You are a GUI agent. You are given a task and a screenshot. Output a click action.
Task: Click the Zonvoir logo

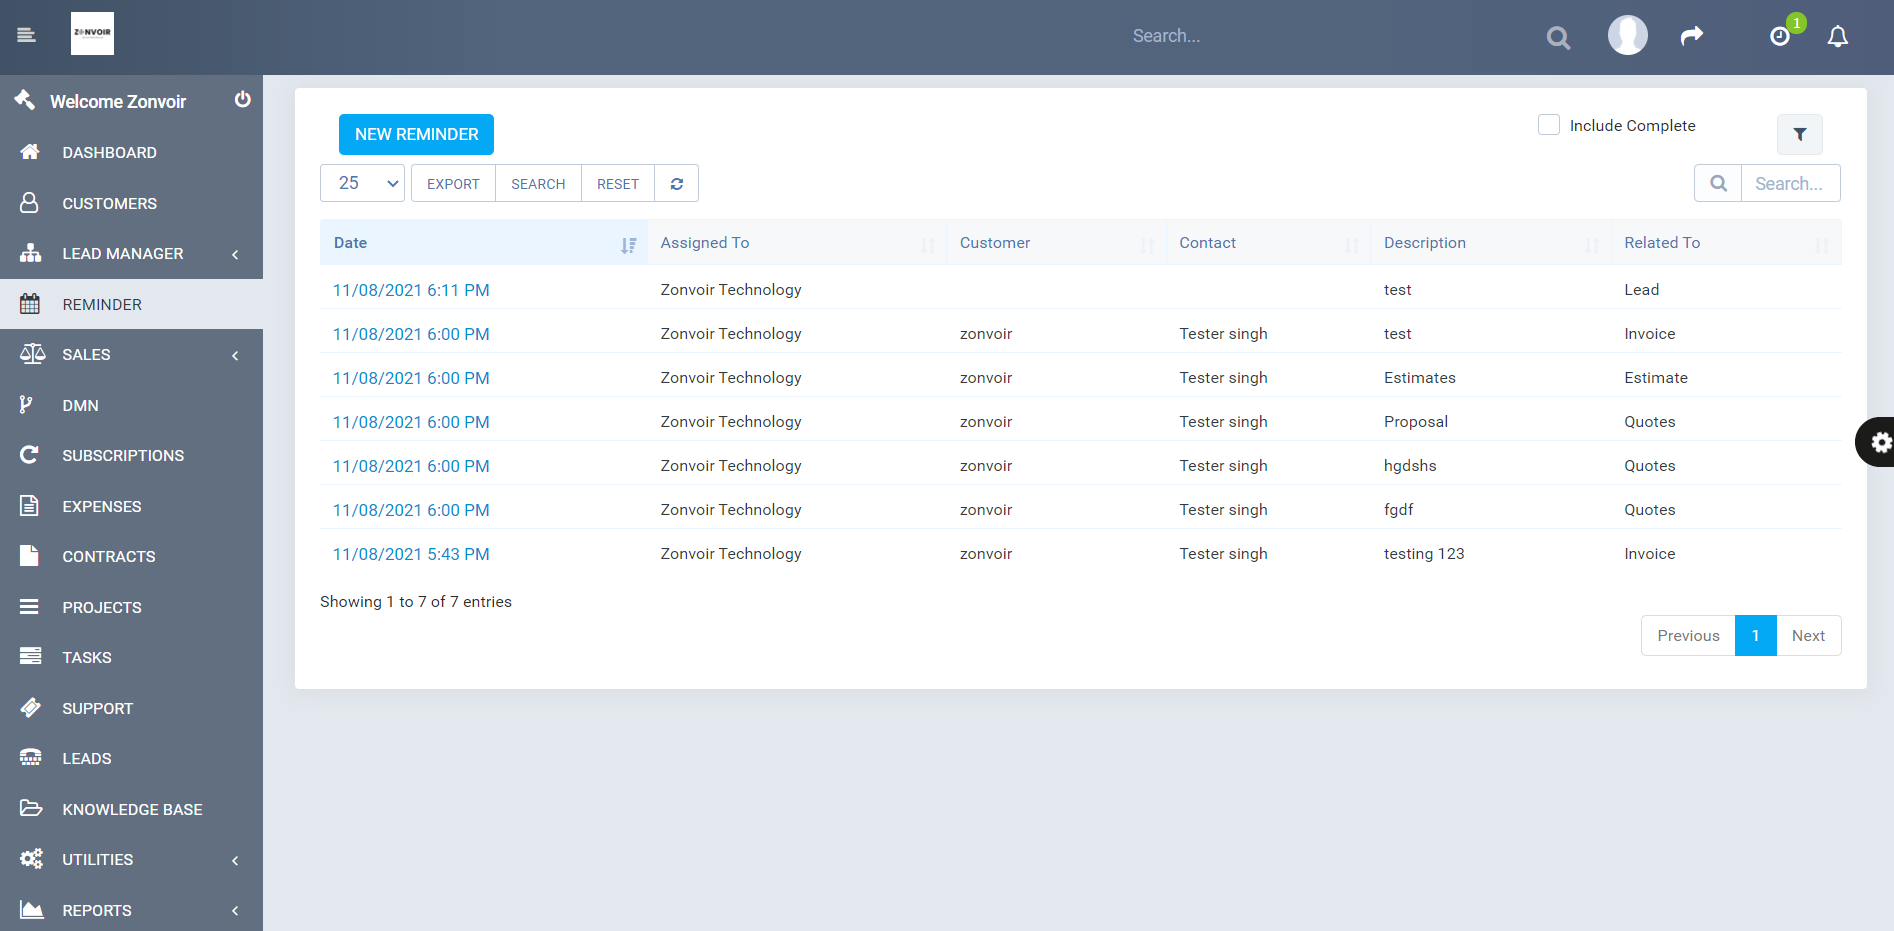(91, 33)
